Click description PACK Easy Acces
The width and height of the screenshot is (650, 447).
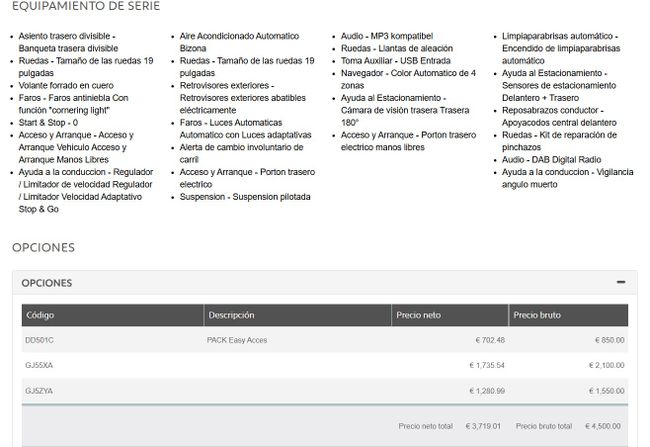[x=237, y=340]
